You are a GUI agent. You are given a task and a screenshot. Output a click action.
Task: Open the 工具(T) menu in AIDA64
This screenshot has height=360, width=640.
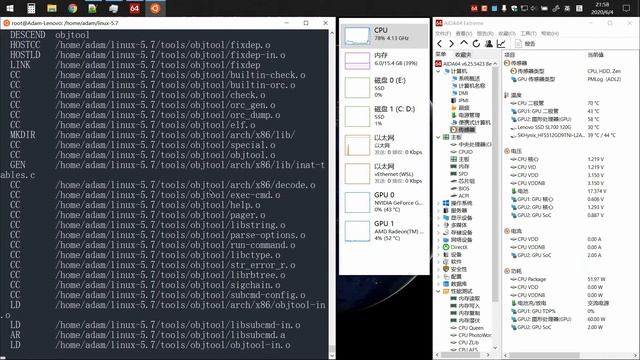[528, 33]
